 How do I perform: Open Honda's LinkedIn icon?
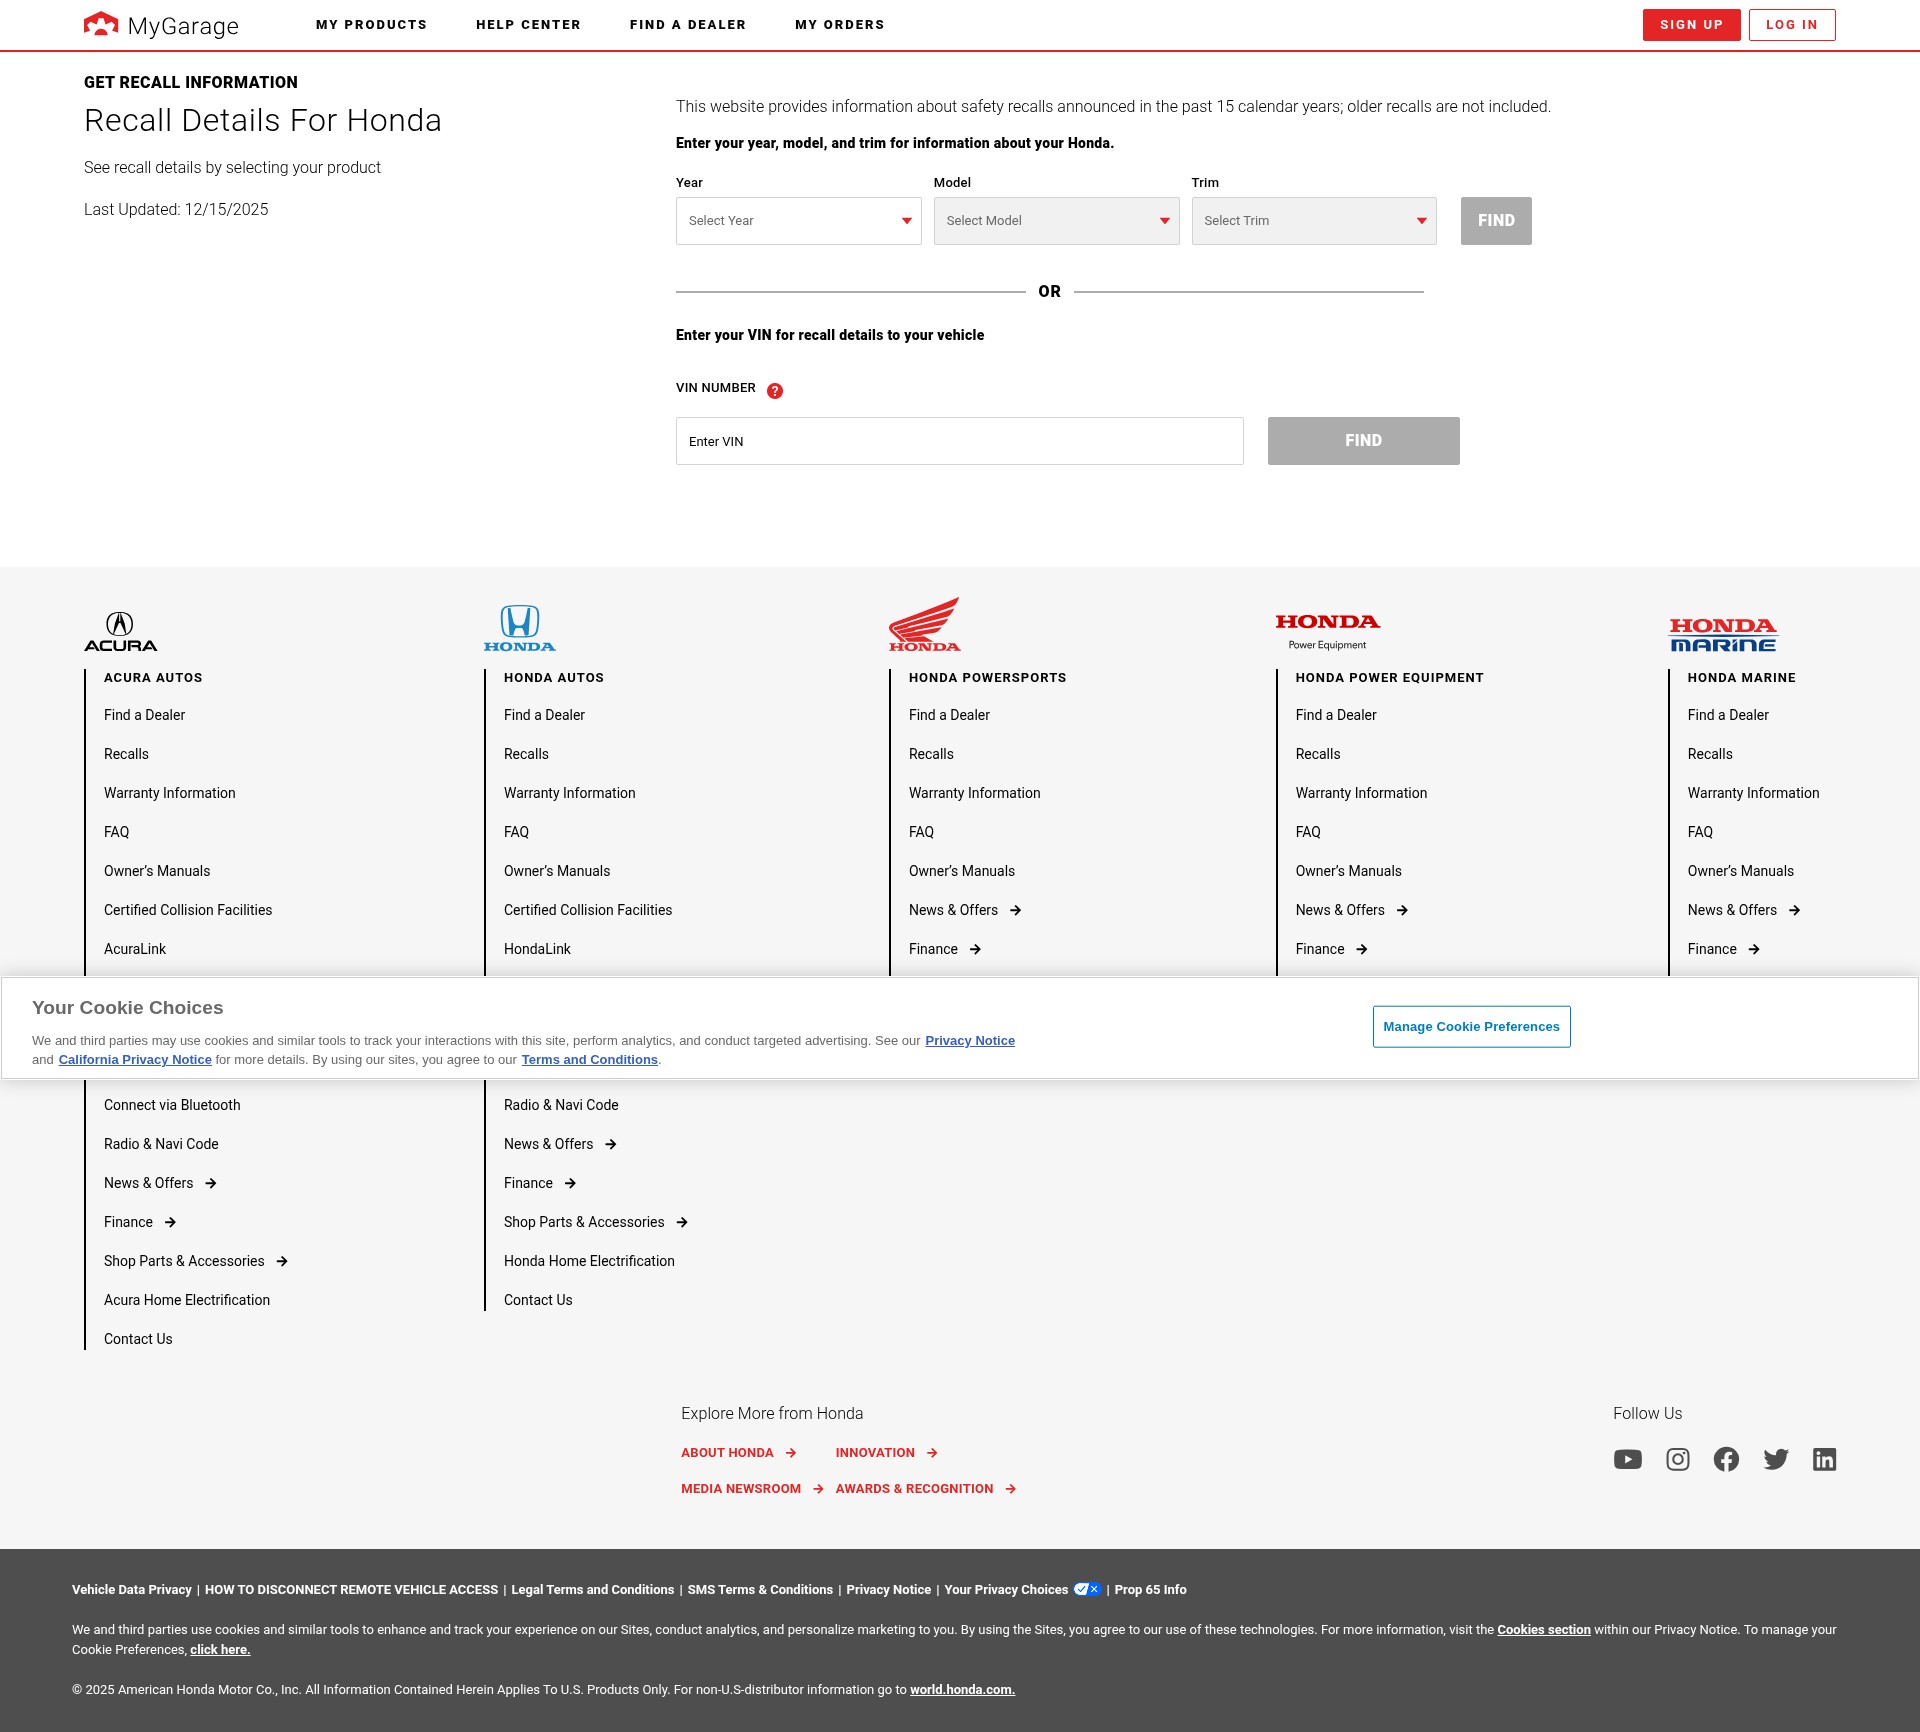(1825, 1460)
